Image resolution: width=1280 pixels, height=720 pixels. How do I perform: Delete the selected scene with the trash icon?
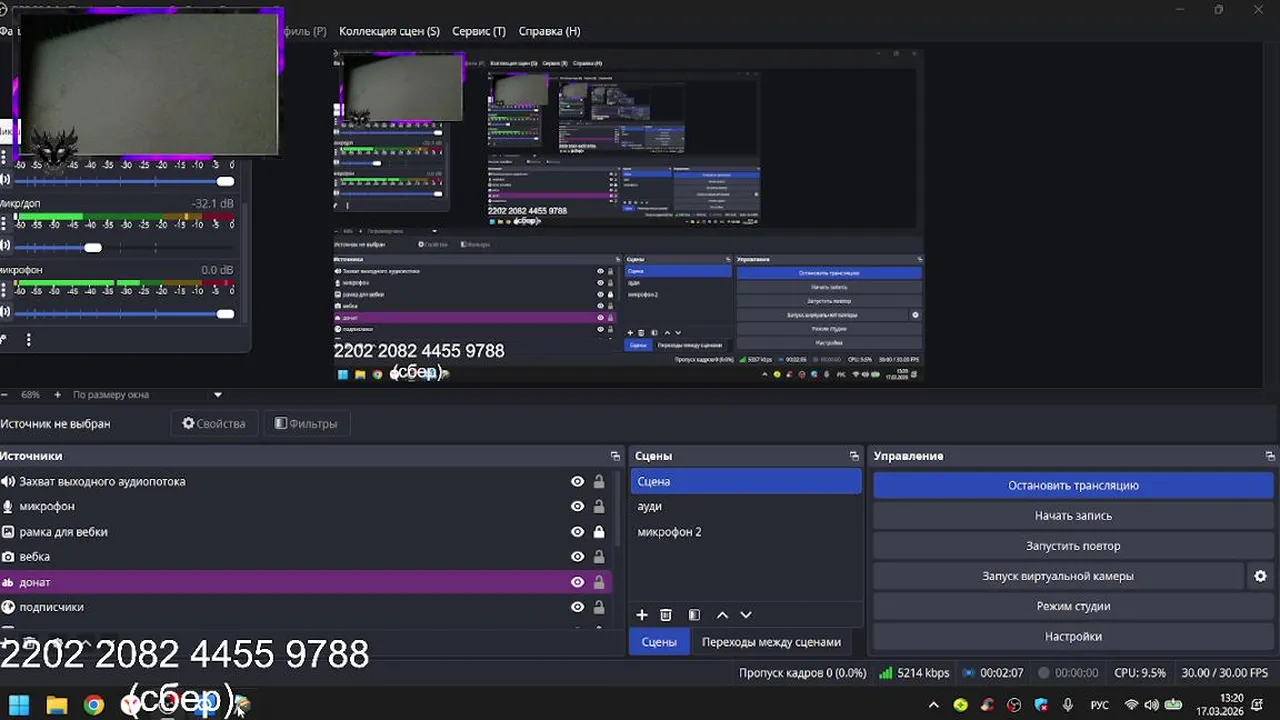point(666,615)
